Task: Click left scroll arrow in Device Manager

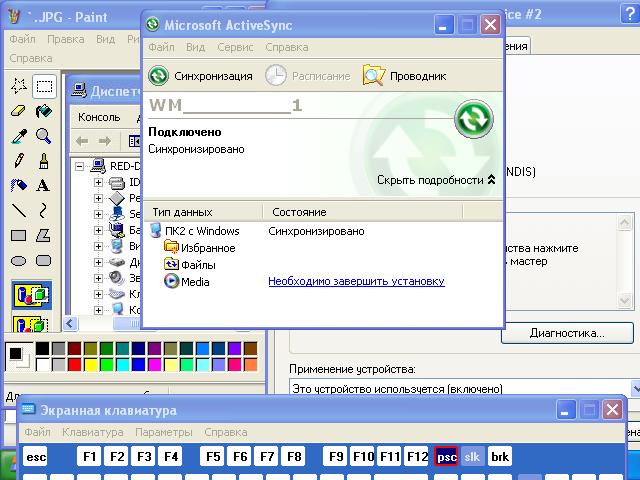Action: 70,324
